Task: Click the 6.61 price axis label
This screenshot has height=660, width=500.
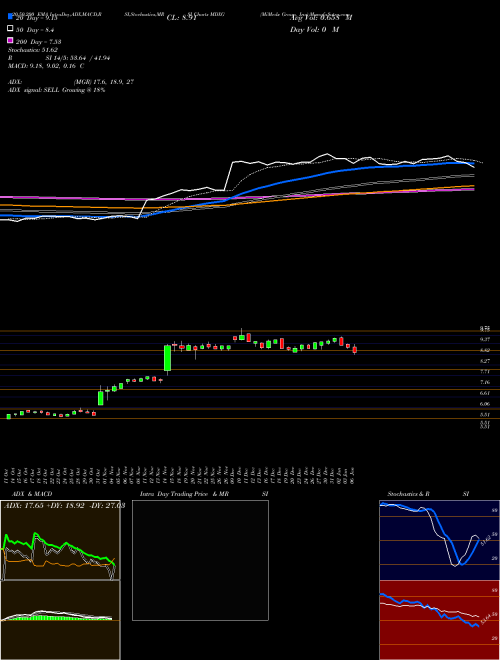Action: (x=484, y=394)
